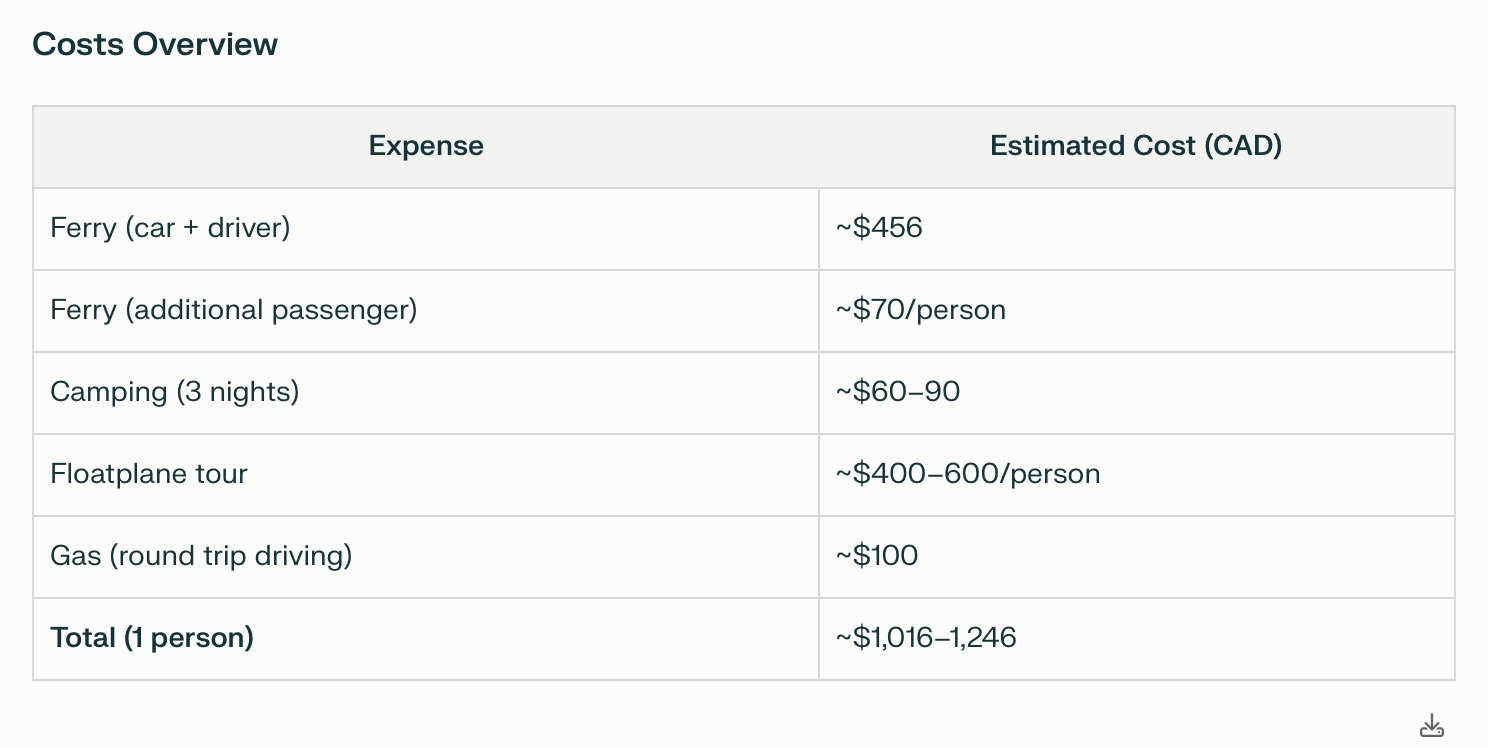The height and width of the screenshot is (748, 1488).
Task: Select the Expense column header
Action: tap(426, 146)
